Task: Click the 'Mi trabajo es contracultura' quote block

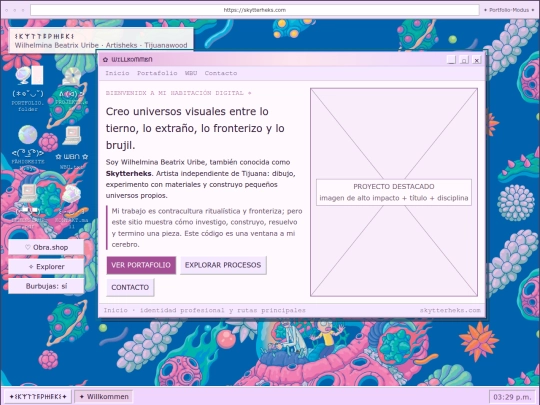Action: (205, 228)
